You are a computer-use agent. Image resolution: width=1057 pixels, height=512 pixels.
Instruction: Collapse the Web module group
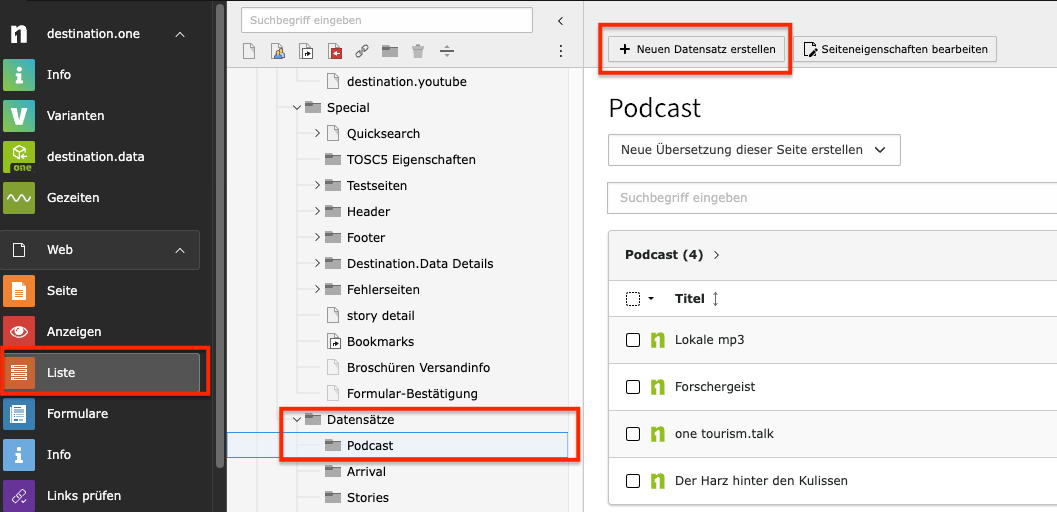[180, 250]
